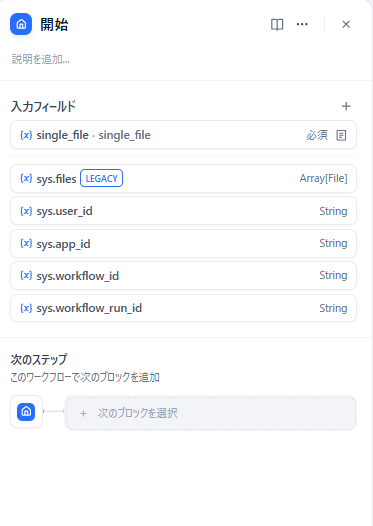Click the variable icon beside single_file
The width and height of the screenshot is (373, 526).
[x=26, y=135]
